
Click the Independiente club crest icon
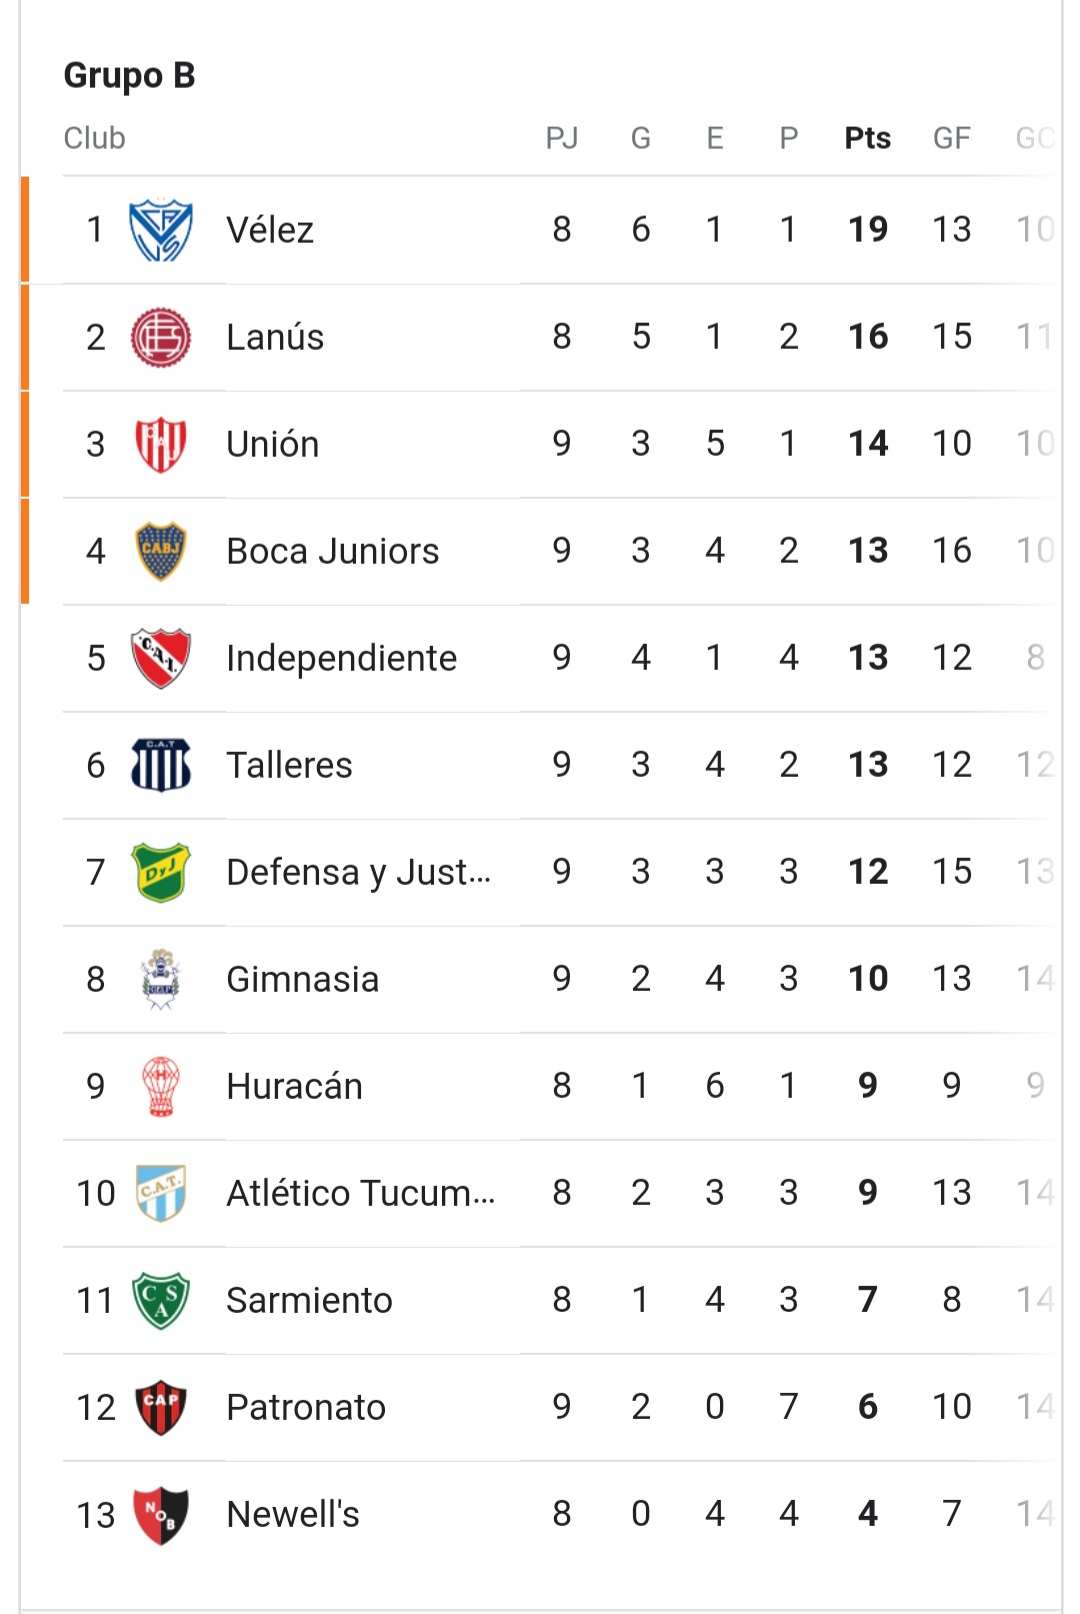tap(161, 658)
